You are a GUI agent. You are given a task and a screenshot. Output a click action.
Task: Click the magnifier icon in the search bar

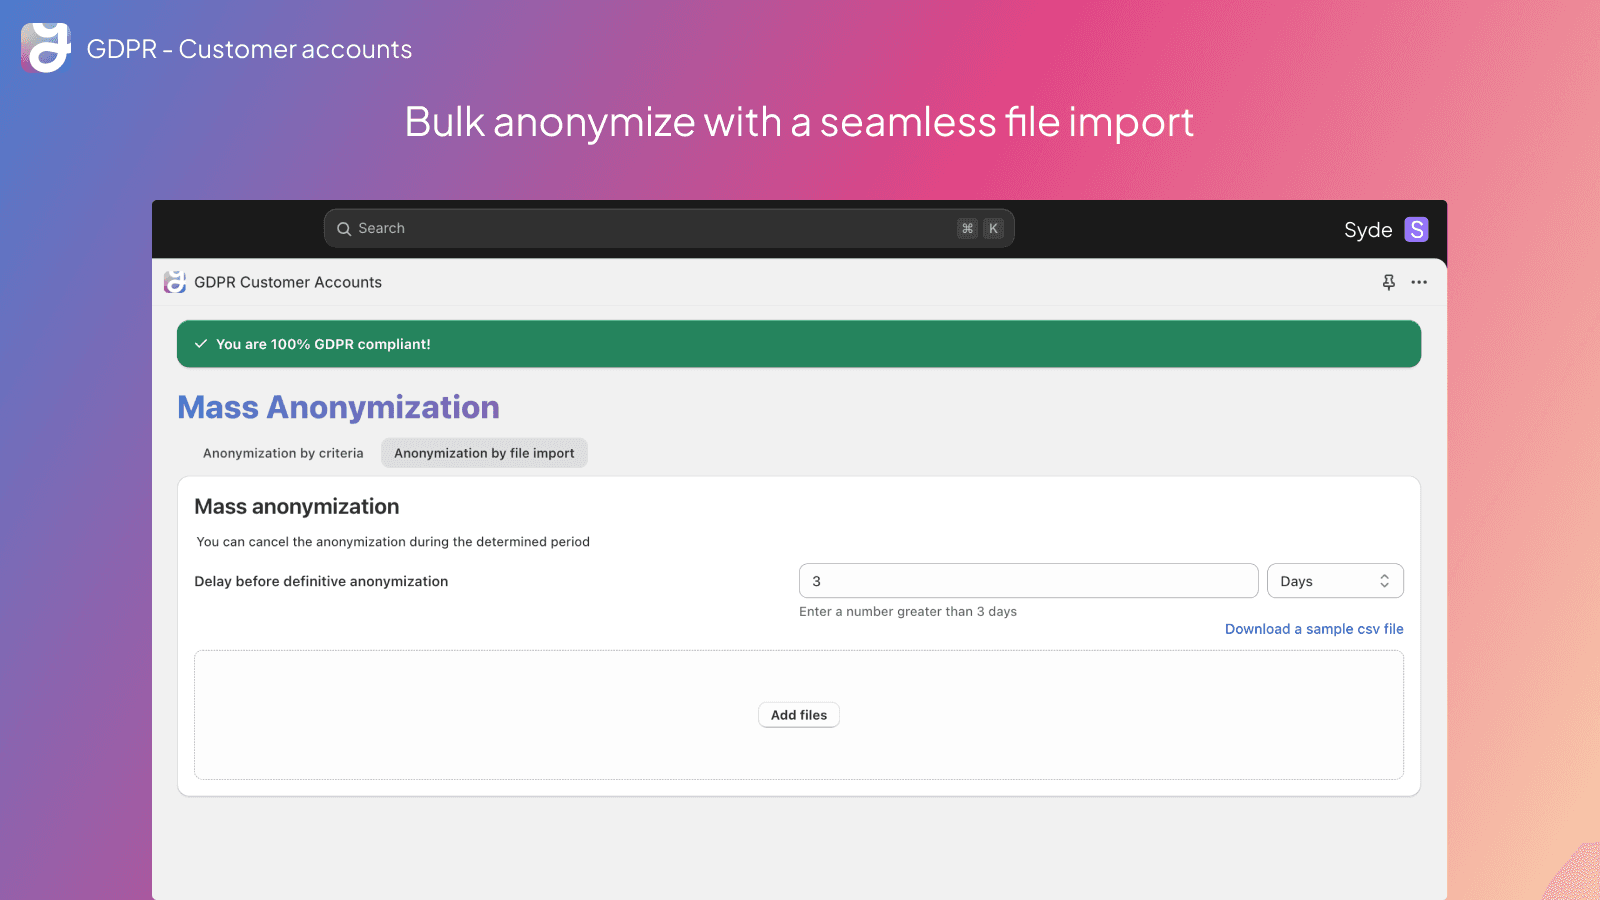[x=344, y=229]
